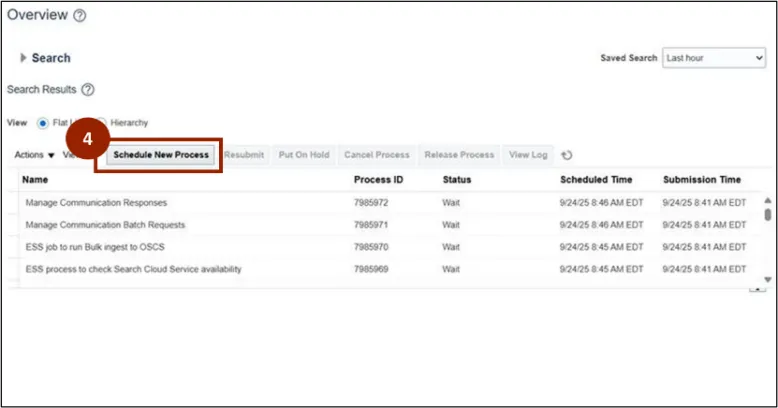This screenshot has height=408, width=778.
Task: Click the Overview help question mark icon
Action: point(80,16)
